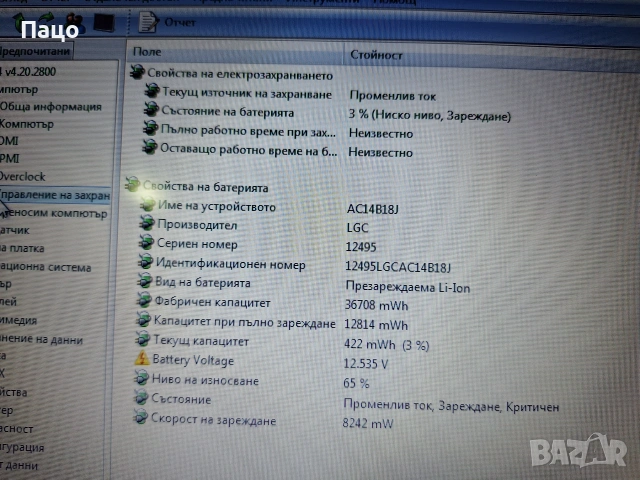Select the 12.535 V voltage value
This screenshot has height=480, width=640.
(x=366, y=364)
